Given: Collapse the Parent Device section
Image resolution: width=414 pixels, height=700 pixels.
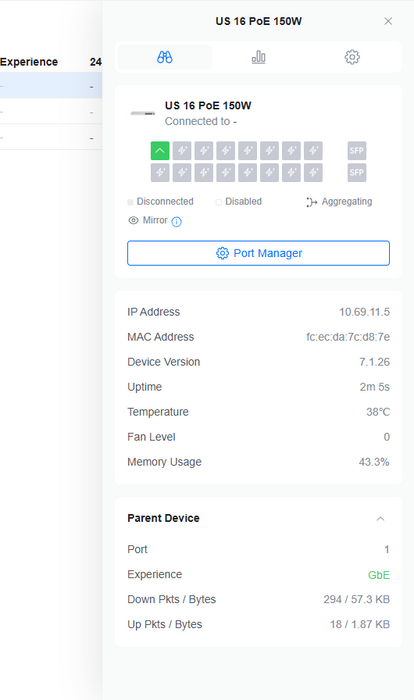Looking at the screenshot, I should coord(381,518).
